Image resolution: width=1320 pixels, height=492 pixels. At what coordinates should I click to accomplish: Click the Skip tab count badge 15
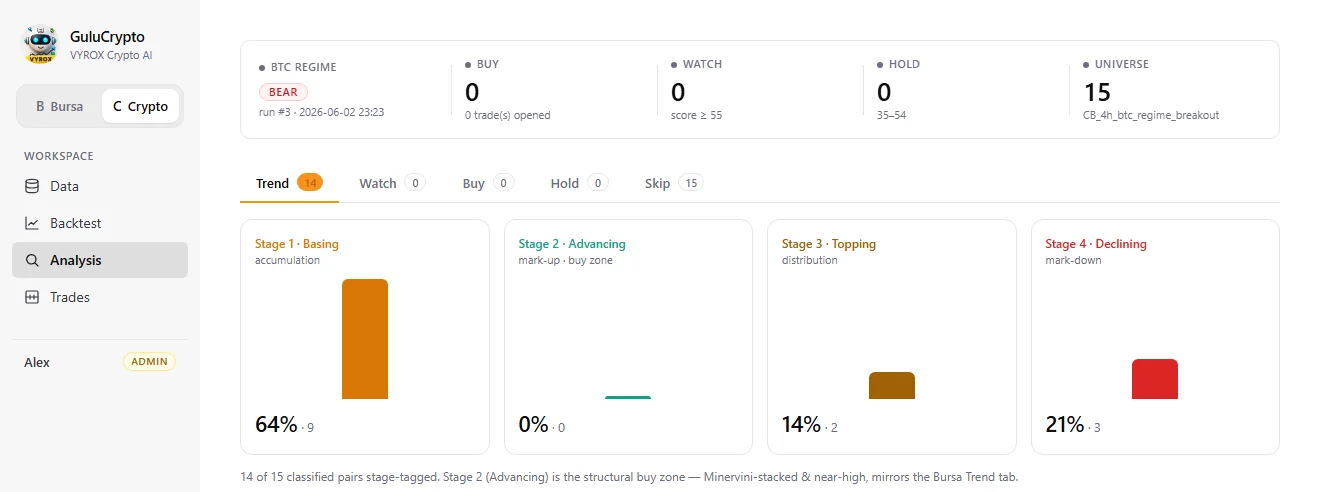(690, 183)
